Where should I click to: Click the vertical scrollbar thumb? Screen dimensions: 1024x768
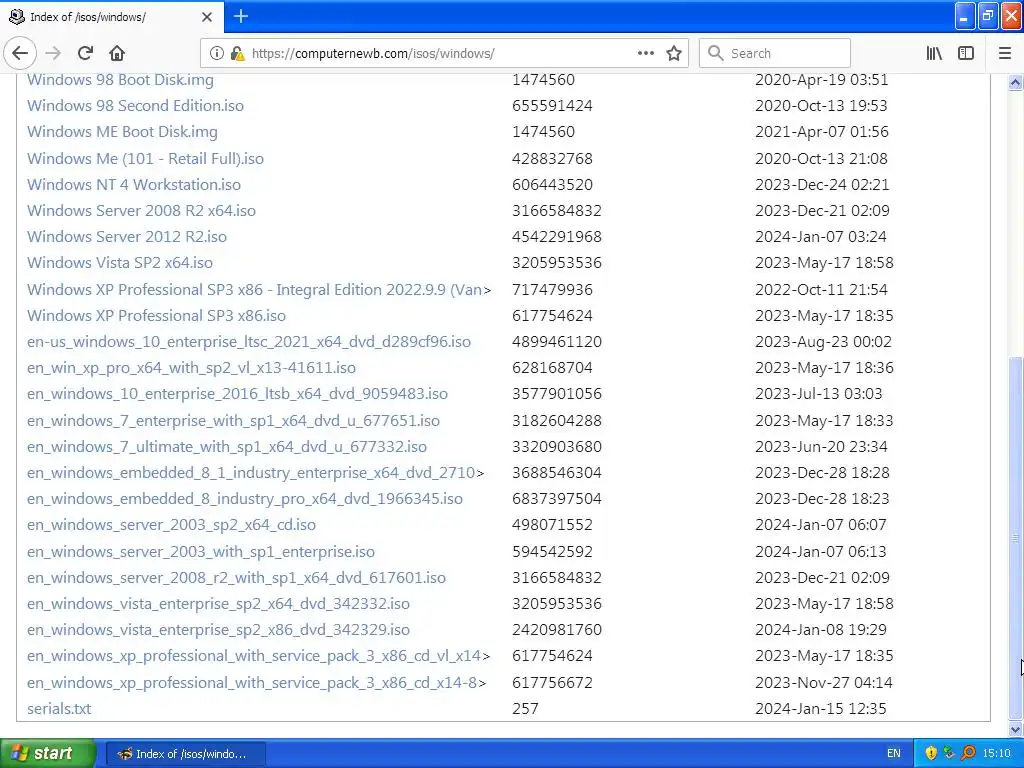[x=1016, y=537]
